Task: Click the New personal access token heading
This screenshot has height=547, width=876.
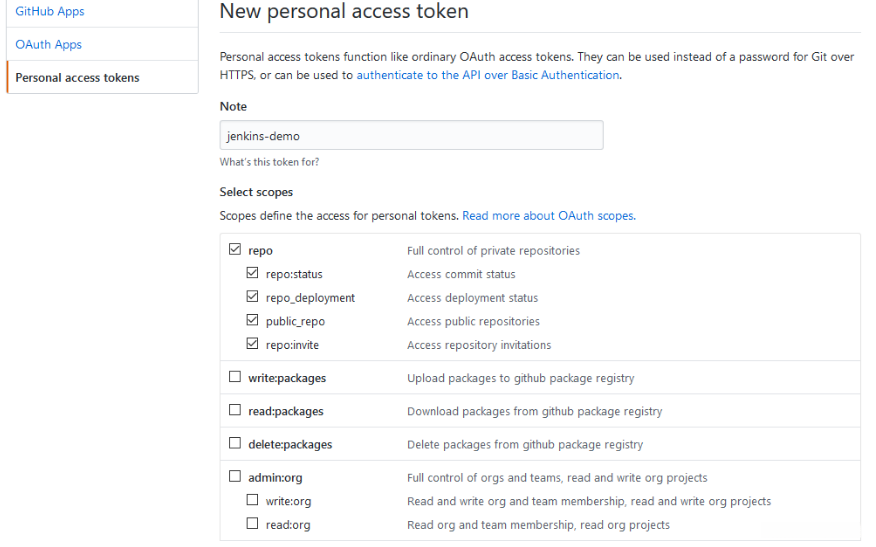Action: click(344, 12)
